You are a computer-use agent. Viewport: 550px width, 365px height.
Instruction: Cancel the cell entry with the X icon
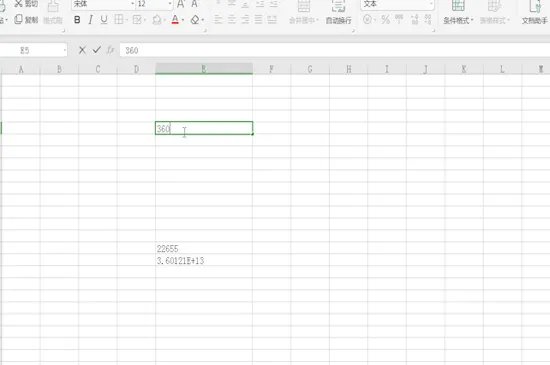point(82,50)
